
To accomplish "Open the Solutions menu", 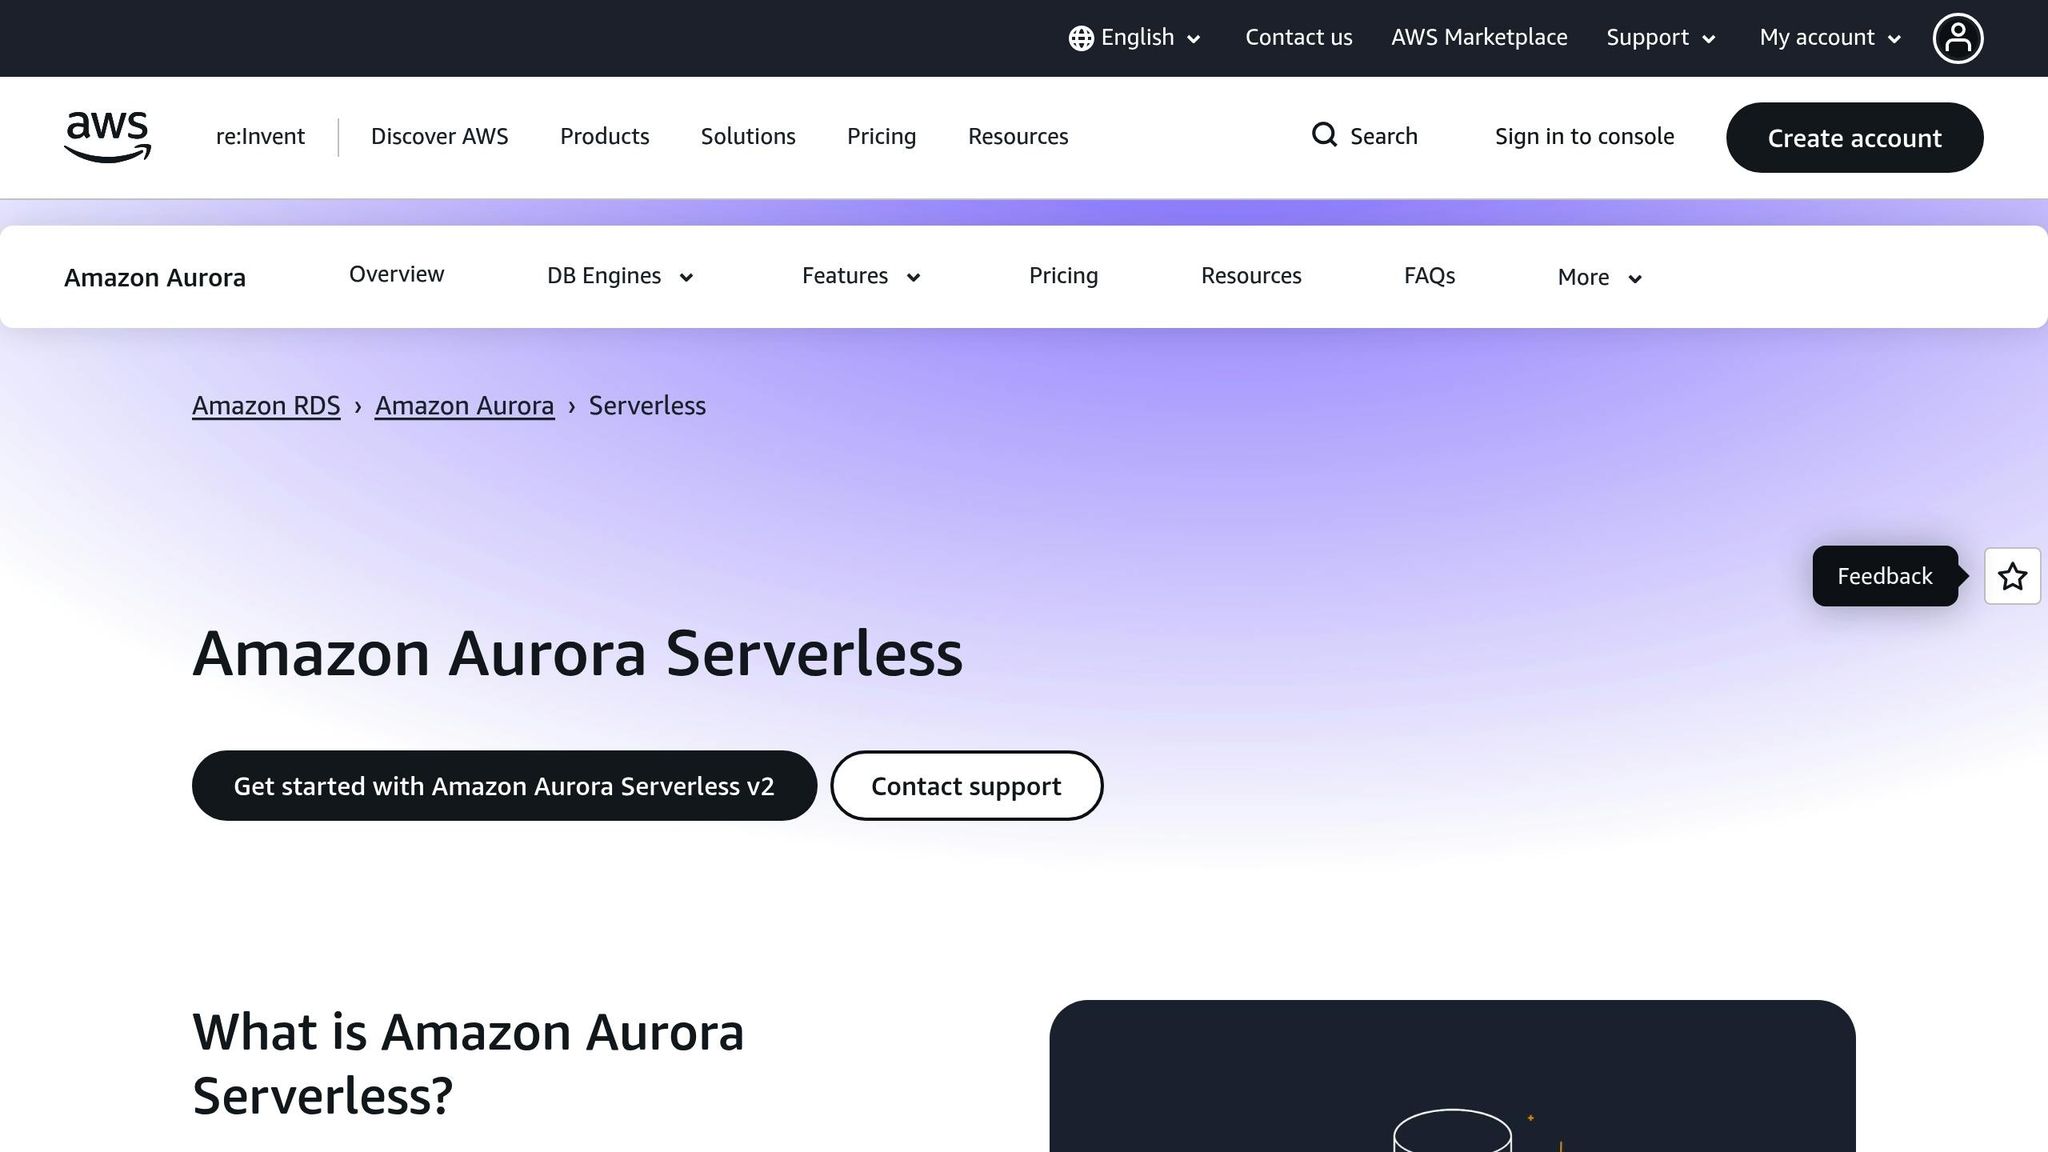I will click(748, 136).
